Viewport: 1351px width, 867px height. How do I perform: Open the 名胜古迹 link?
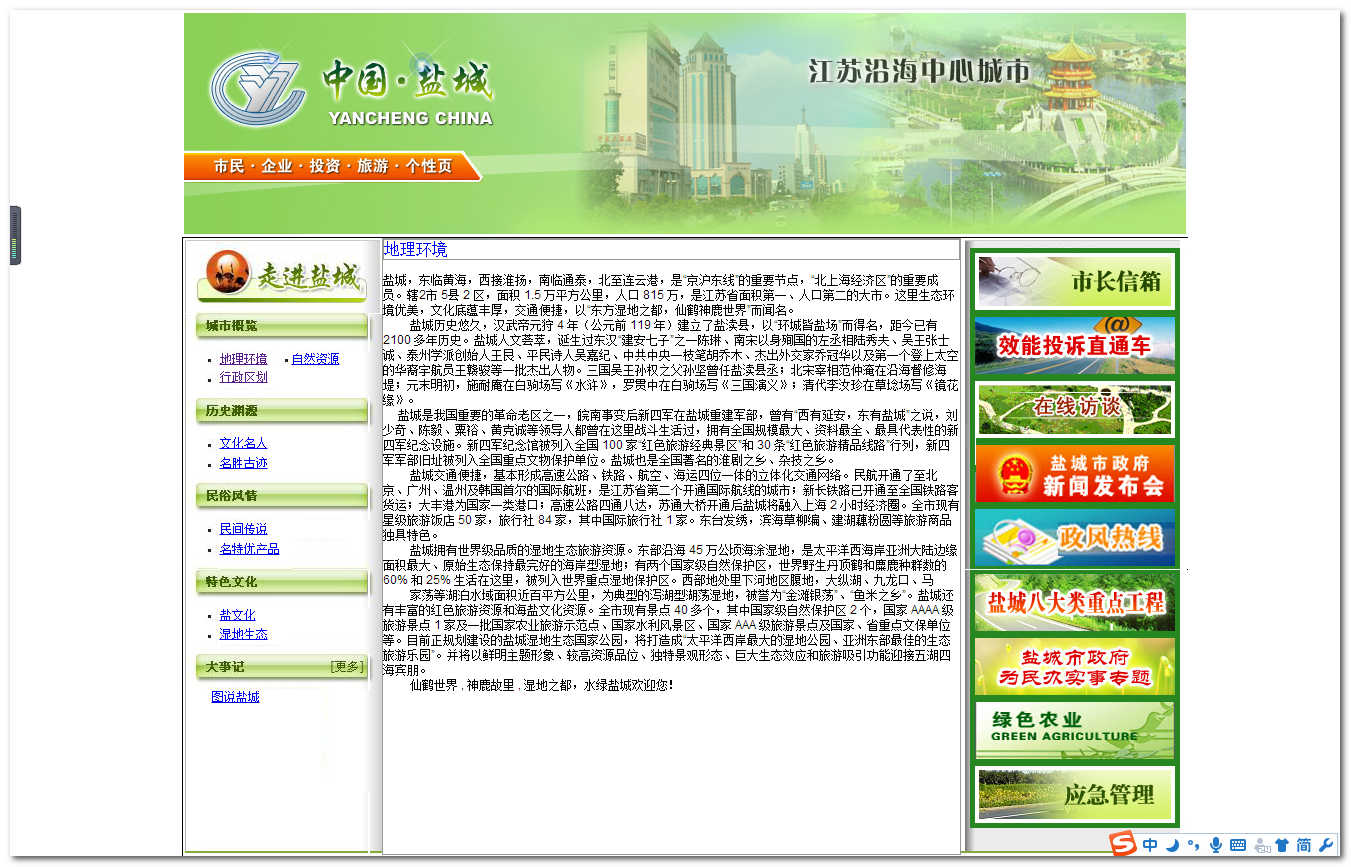244,463
